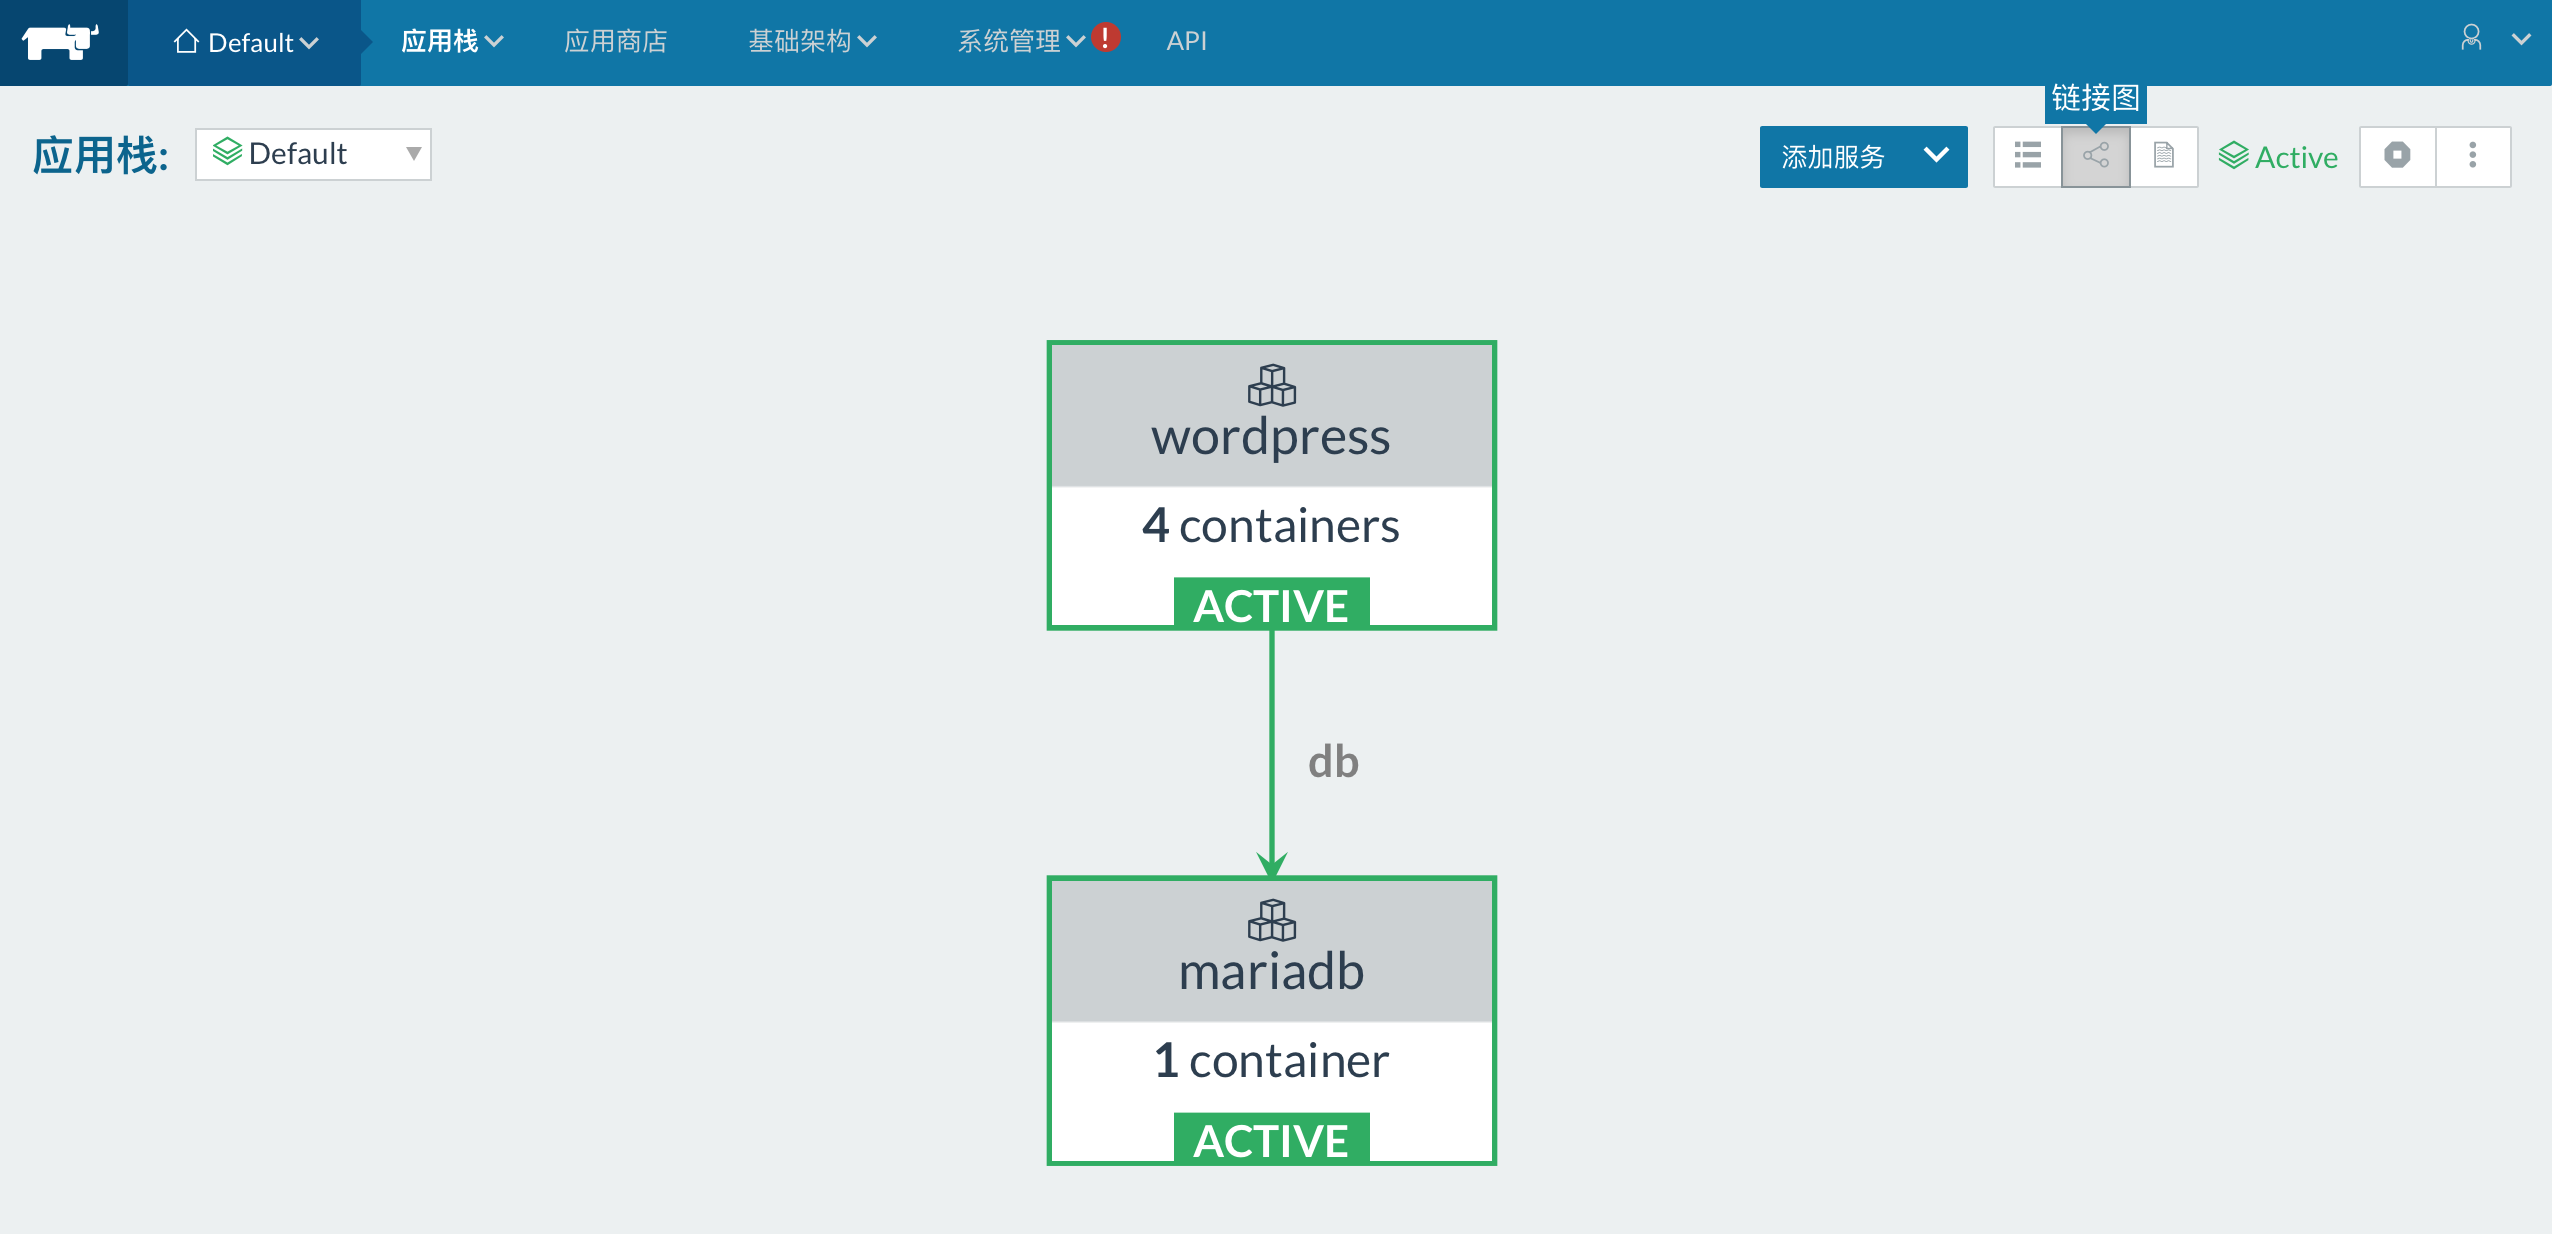Click the 添加服务 button
Screen dimensions: 2552x1234
pyautogui.click(x=1833, y=157)
